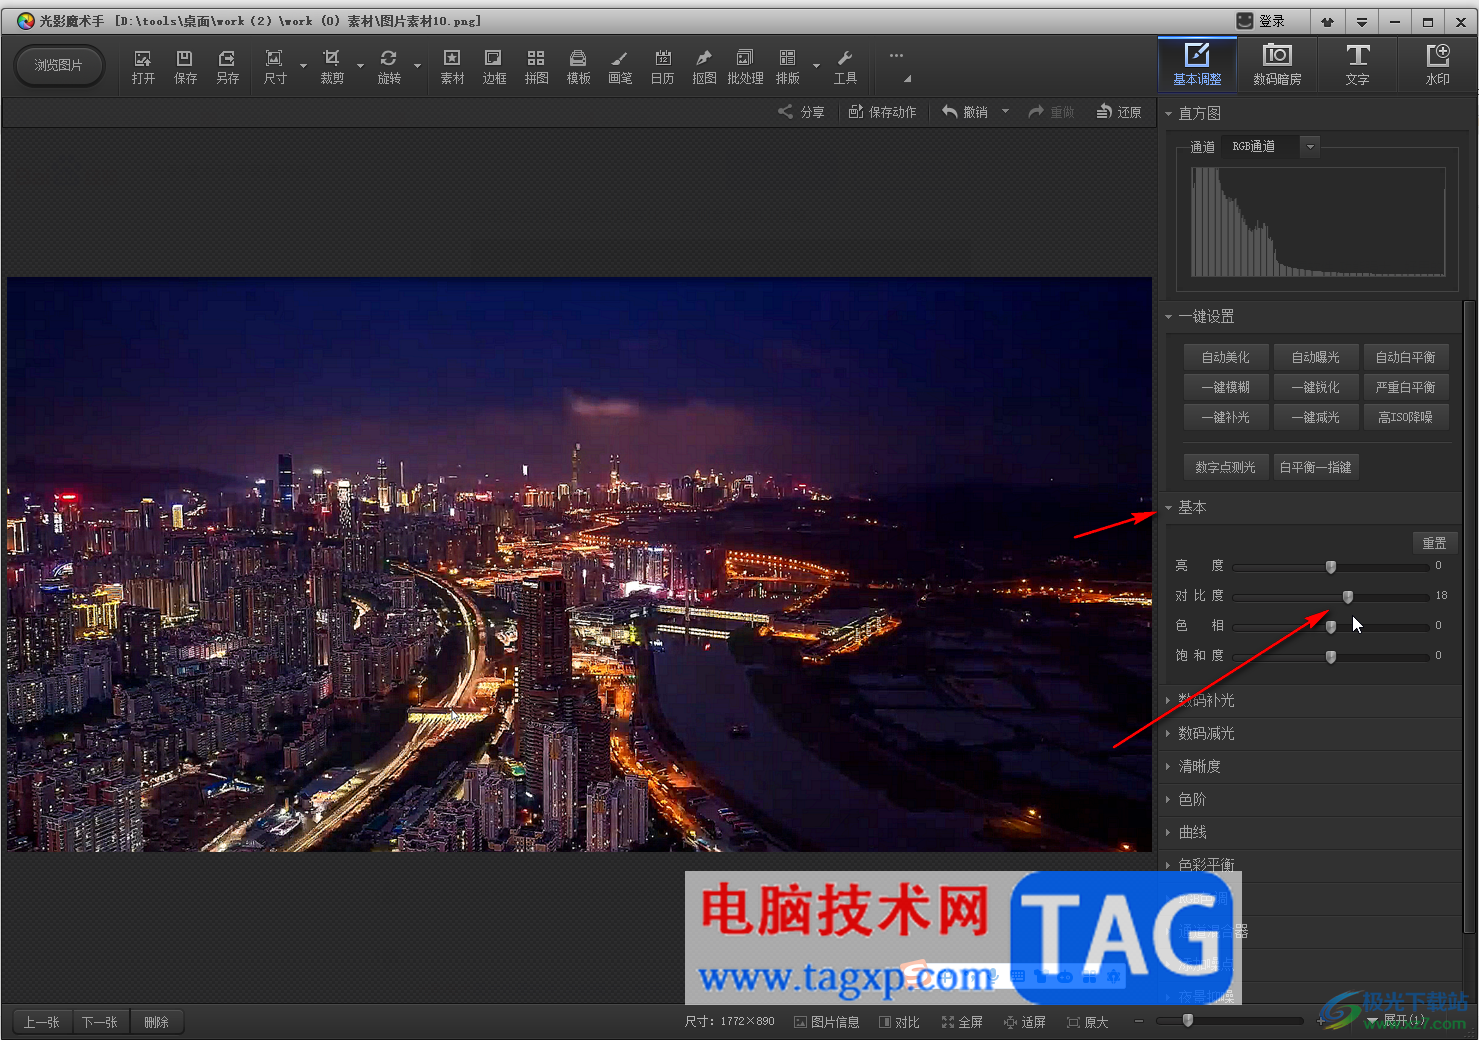Apply 自动曝光 auto exposure
1479x1040 pixels.
coord(1316,357)
